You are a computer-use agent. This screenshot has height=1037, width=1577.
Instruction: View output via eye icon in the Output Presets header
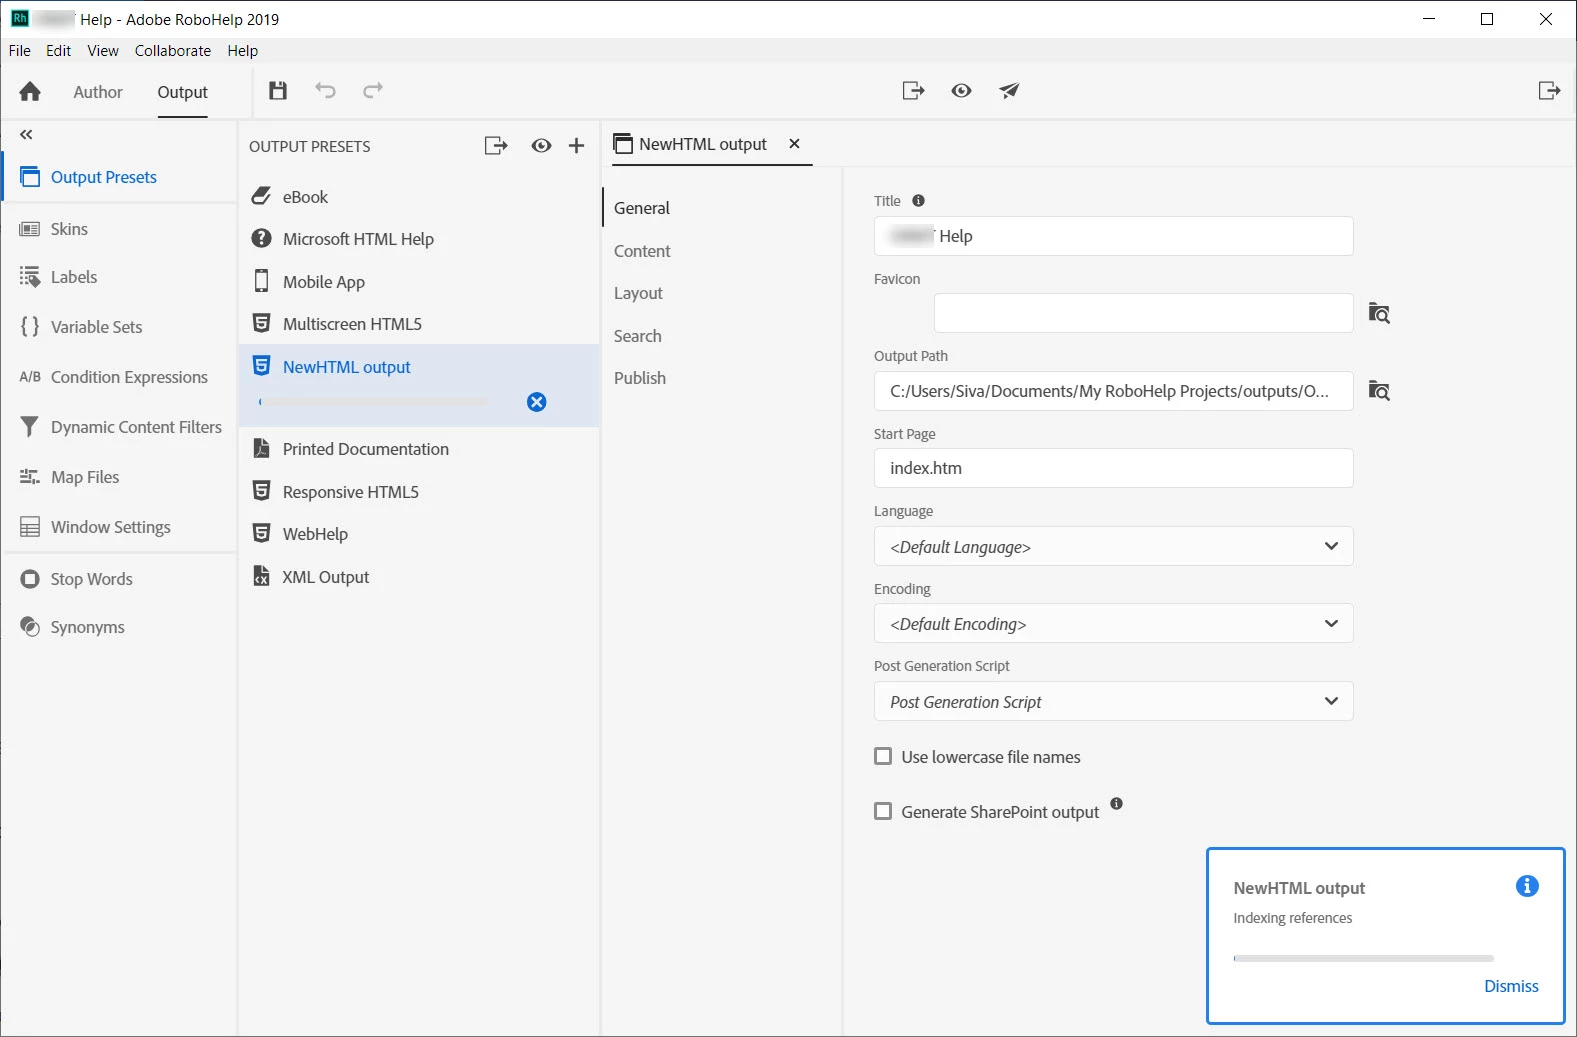pos(541,146)
